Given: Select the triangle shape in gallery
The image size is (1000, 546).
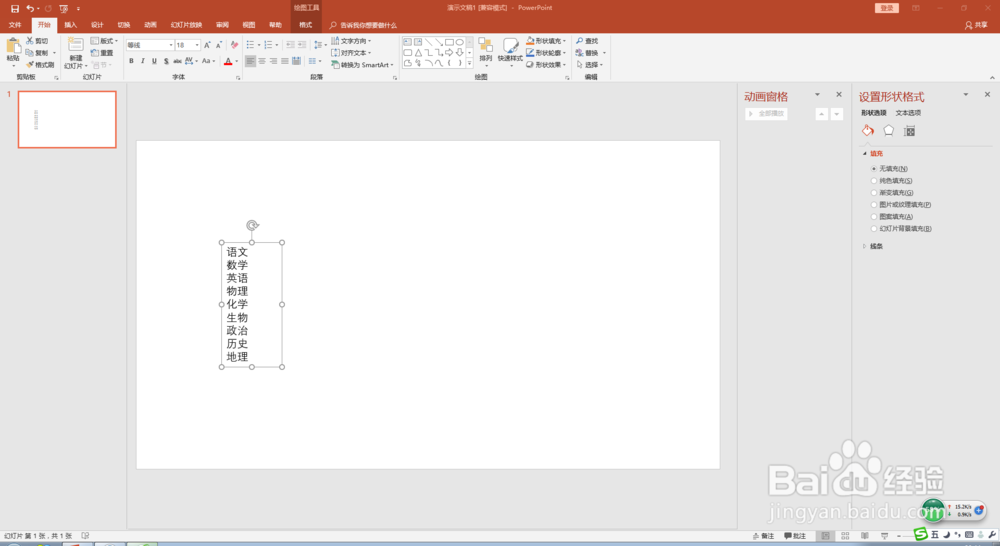Looking at the screenshot, I should tap(418, 52).
